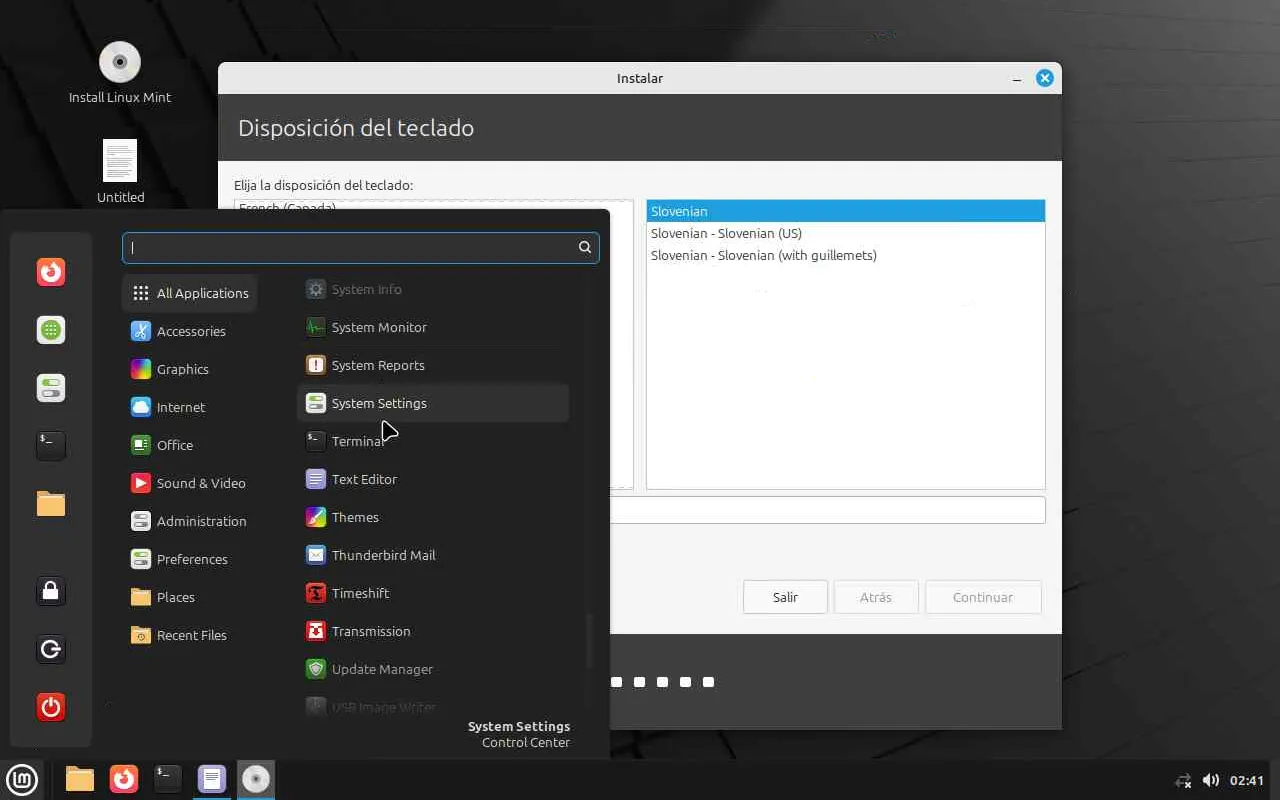Launch Transmission from the applications list
Viewport: 1280px width, 800px height.
coord(433,631)
